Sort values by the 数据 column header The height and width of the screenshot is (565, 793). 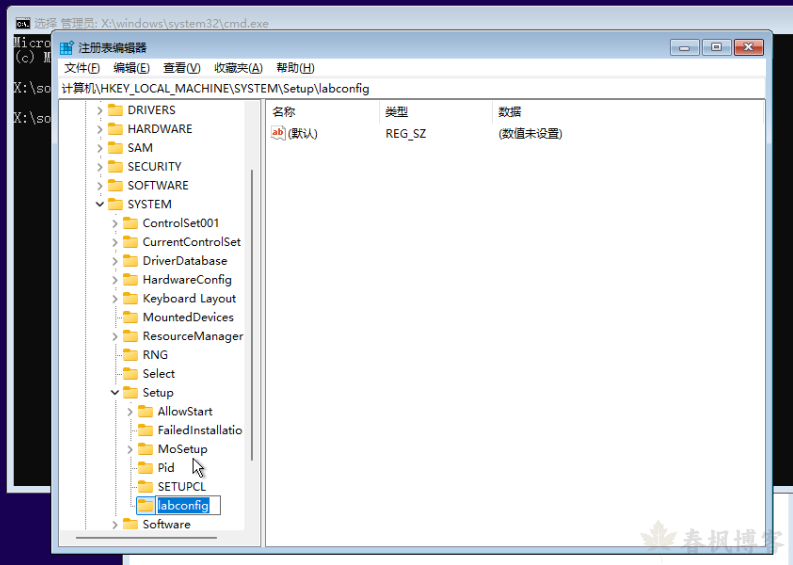click(627, 112)
